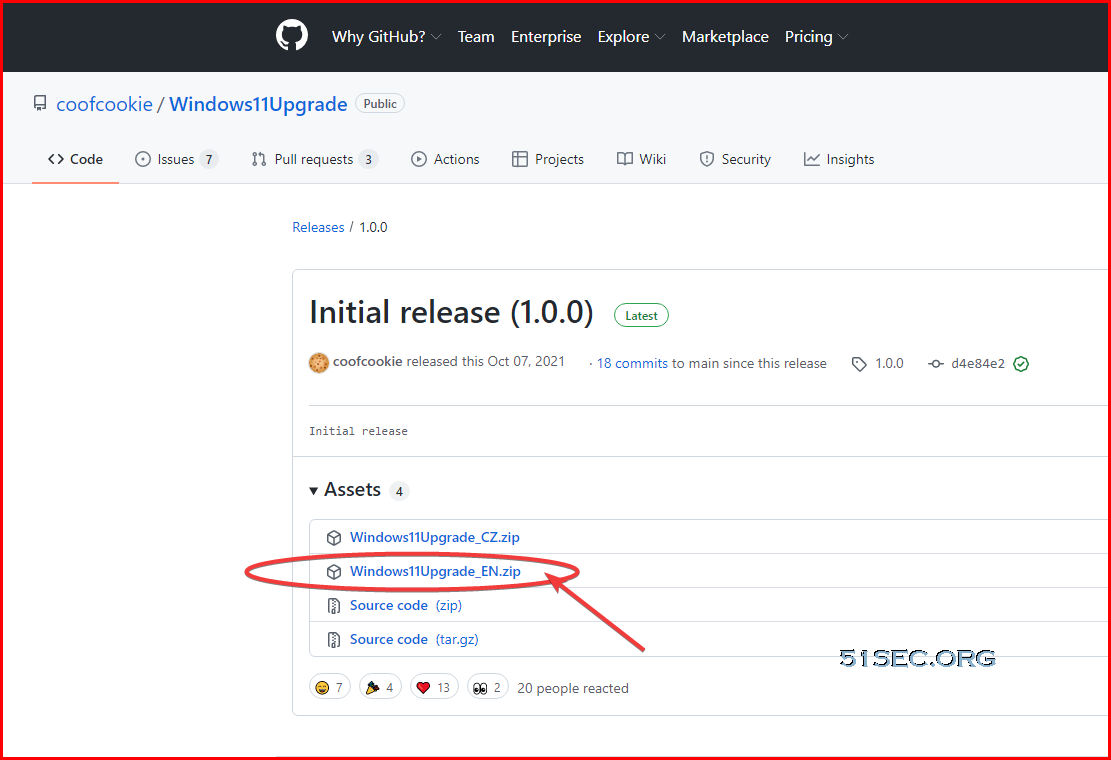Screen dimensions: 1111x760
Task: Expand the Pricing dropdown
Action: (816, 37)
